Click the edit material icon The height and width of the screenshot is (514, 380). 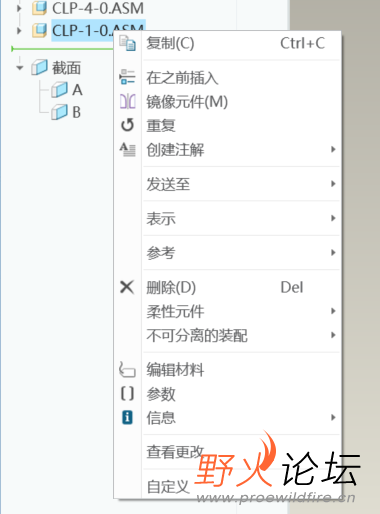(x=127, y=369)
